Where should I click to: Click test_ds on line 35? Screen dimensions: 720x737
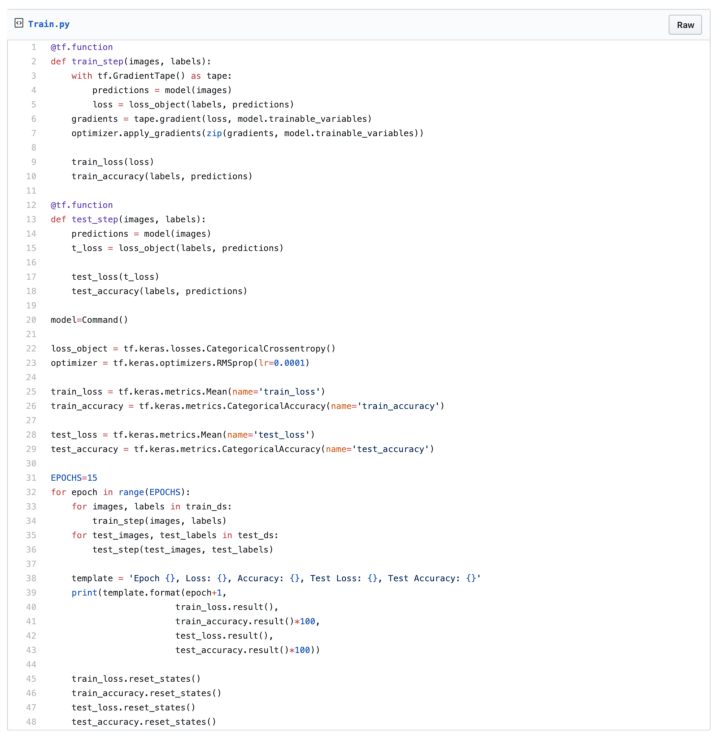pos(256,535)
